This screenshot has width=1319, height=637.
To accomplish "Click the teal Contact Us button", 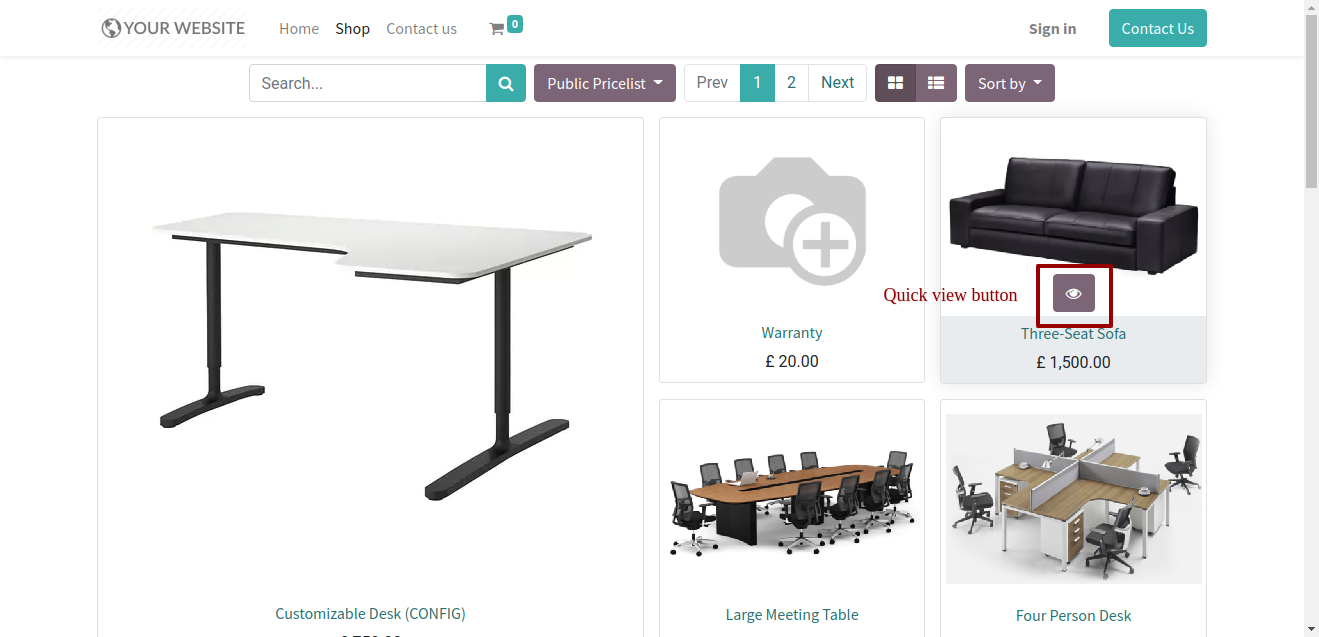I will click(1158, 28).
